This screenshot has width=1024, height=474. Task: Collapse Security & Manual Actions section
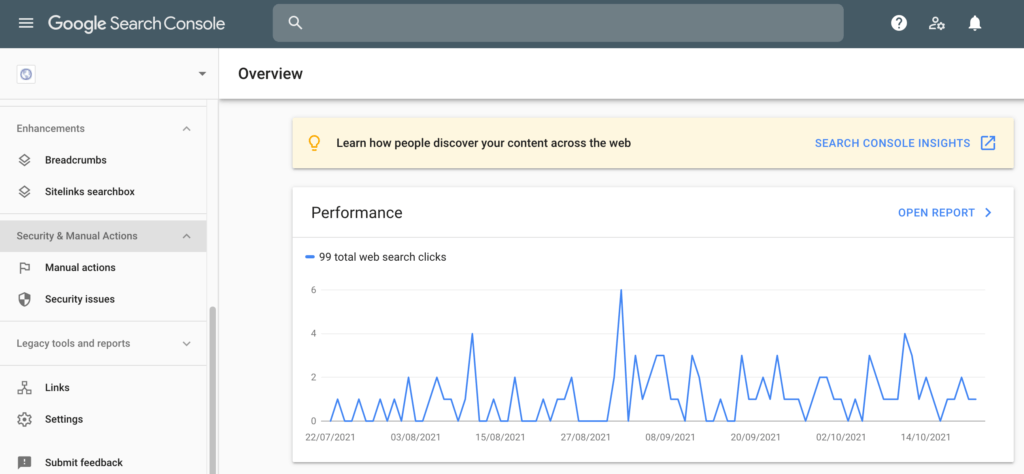tap(186, 236)
